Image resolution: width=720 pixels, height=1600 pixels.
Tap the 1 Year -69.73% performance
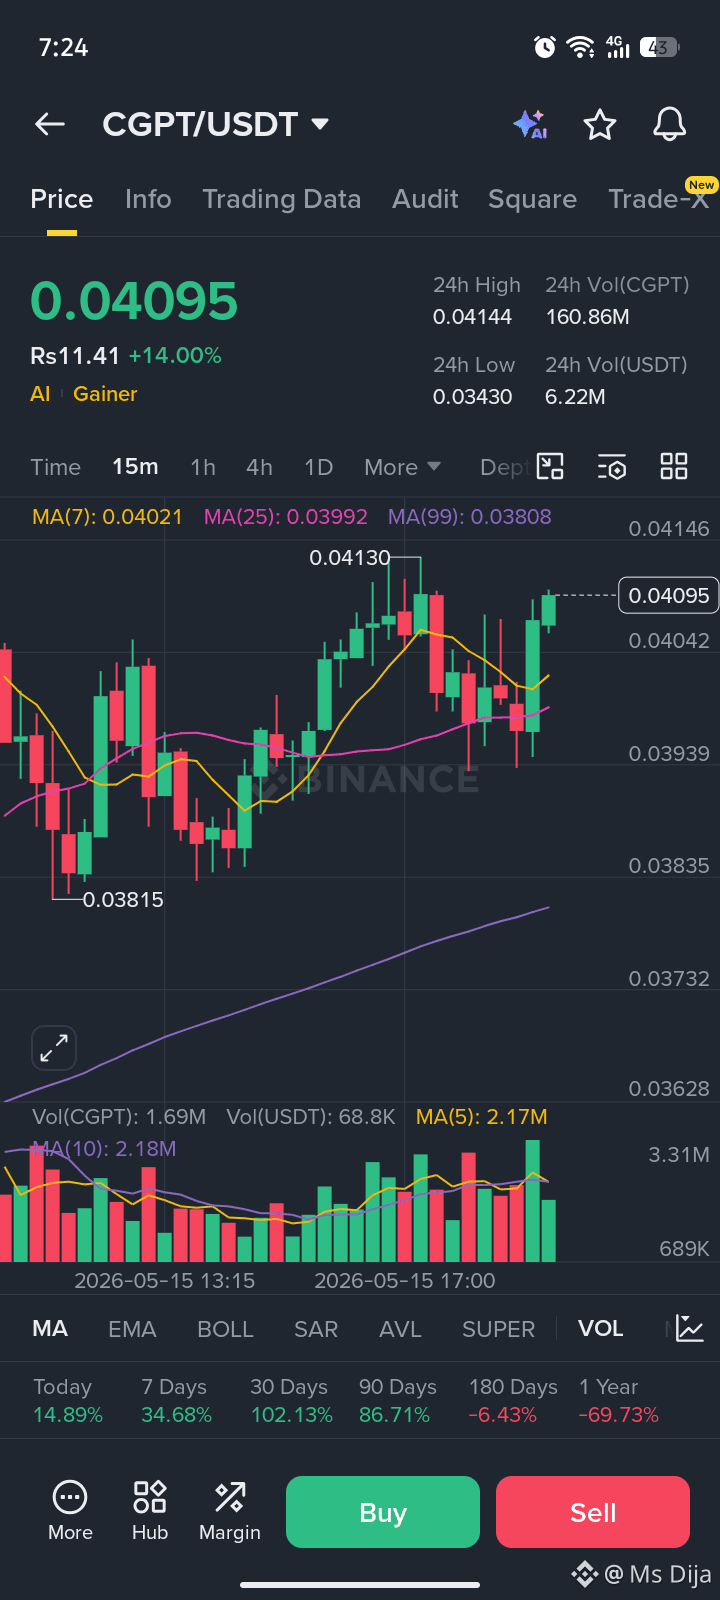[619, 1401]
